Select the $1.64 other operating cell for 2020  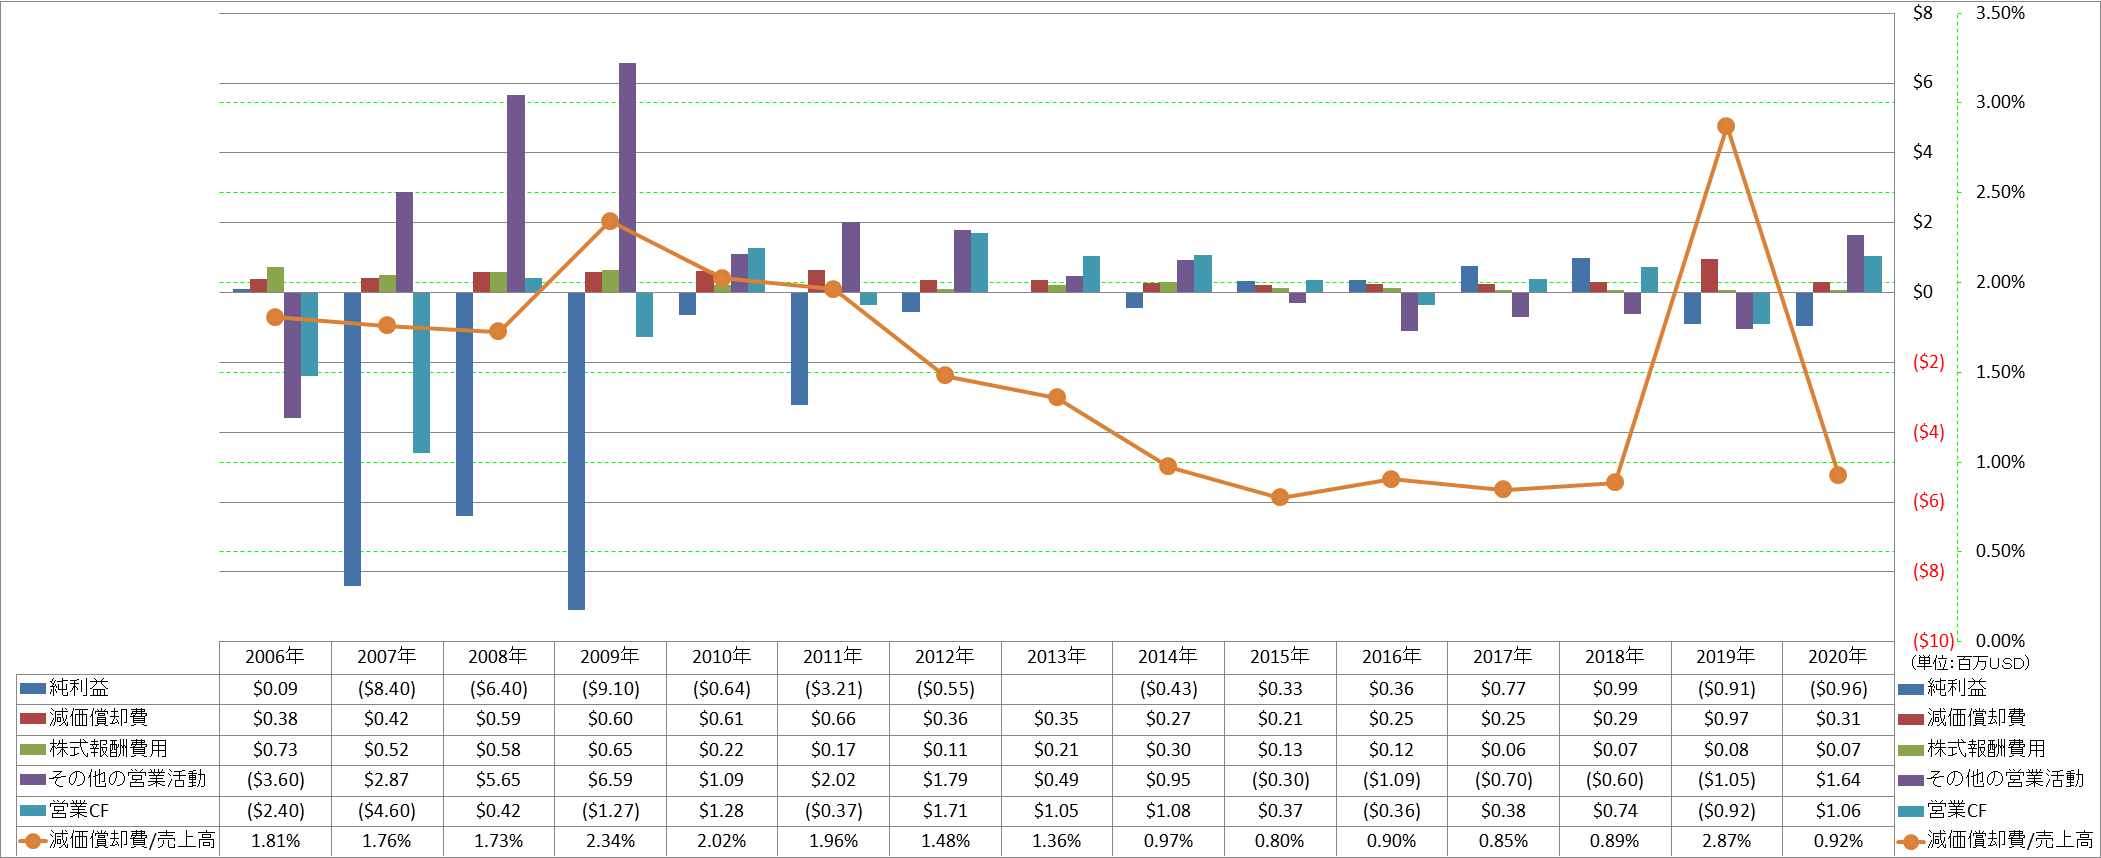click(x=1837, y=780)
